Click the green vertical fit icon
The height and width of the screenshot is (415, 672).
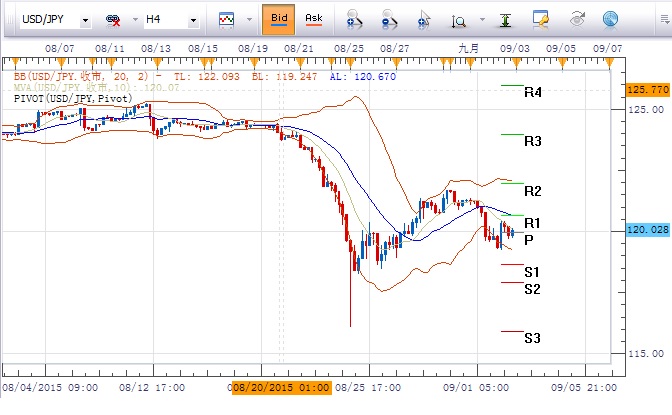pos(506,20)
